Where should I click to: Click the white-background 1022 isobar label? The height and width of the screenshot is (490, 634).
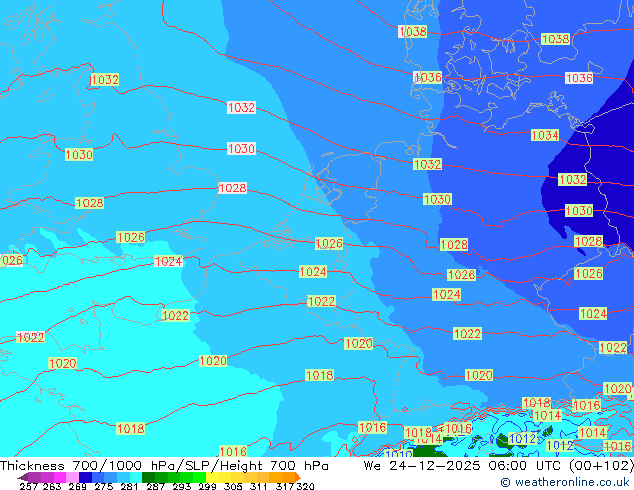[x=30, y=337]
